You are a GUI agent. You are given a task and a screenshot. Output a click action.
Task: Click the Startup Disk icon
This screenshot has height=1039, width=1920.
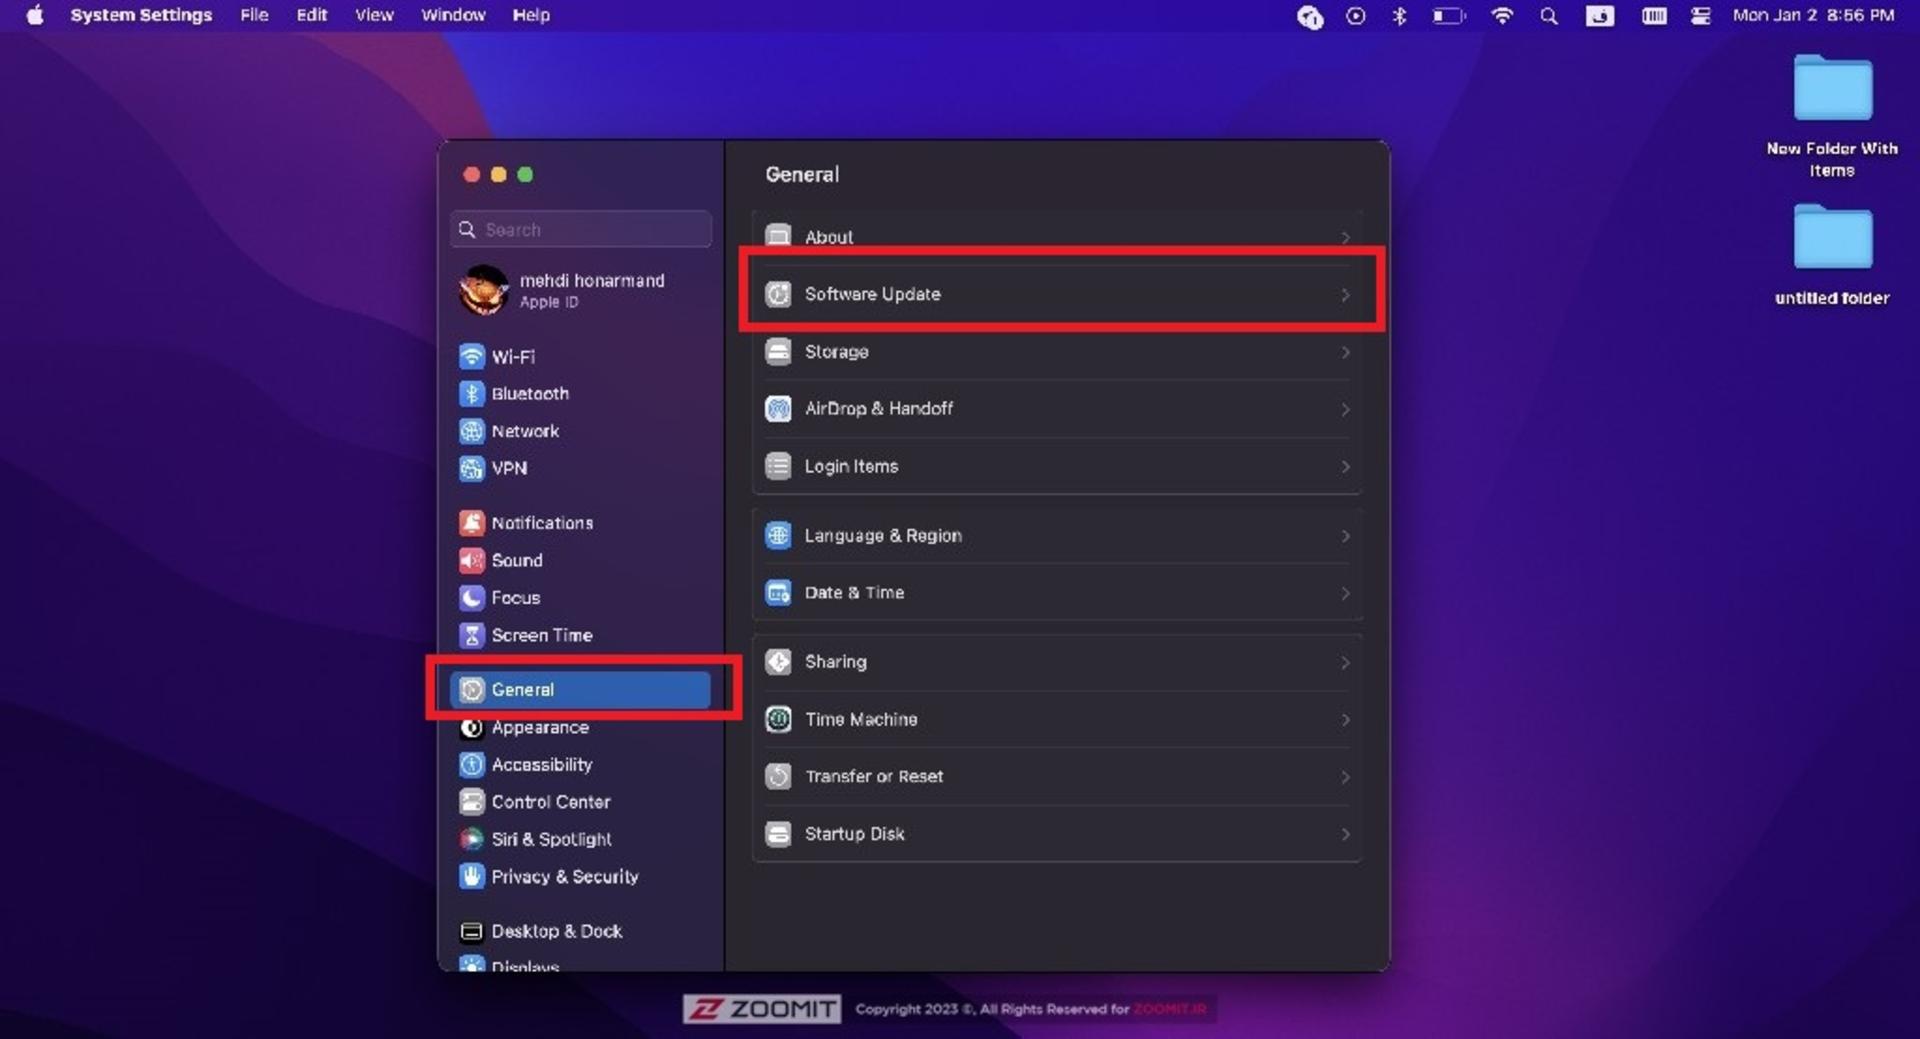click(778, 833)
